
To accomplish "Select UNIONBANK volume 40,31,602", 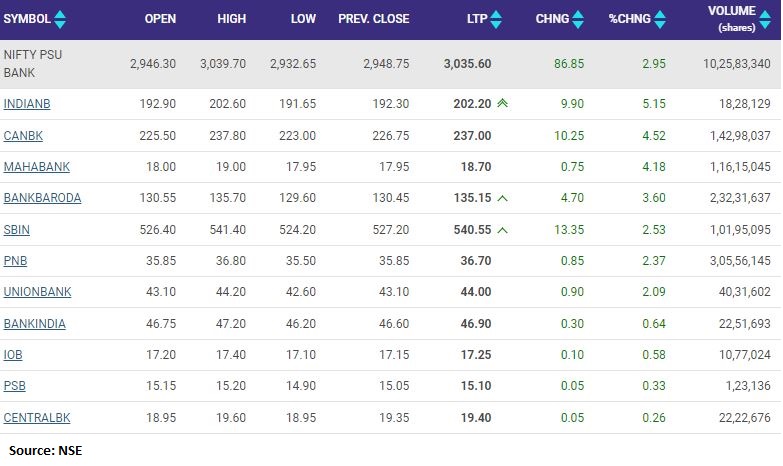I will (x=745, y=292).
